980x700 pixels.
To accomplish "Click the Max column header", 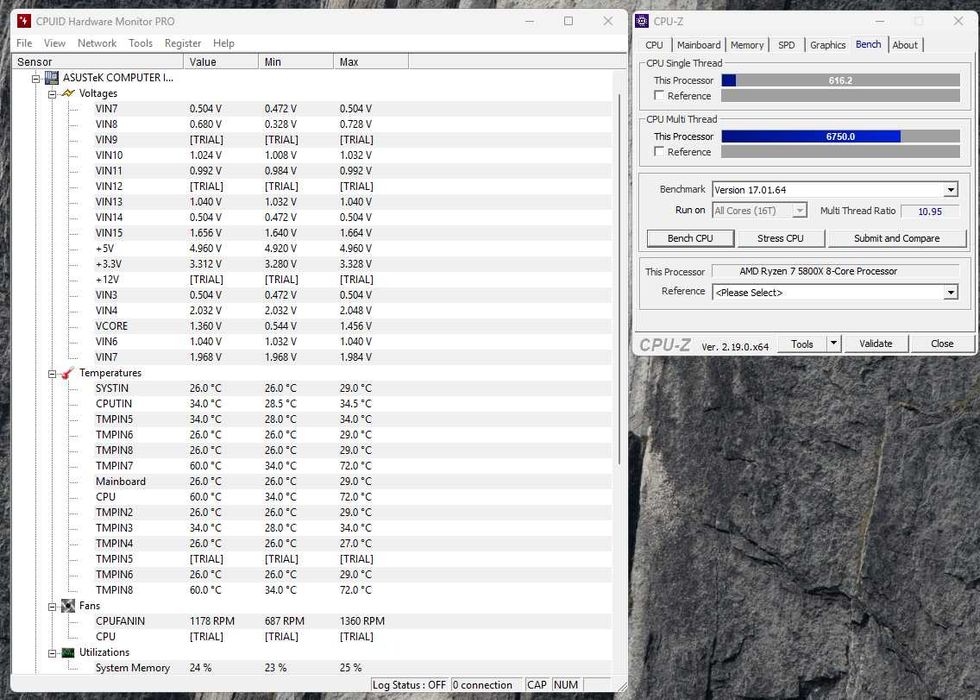I will click(x=371, y=62).
